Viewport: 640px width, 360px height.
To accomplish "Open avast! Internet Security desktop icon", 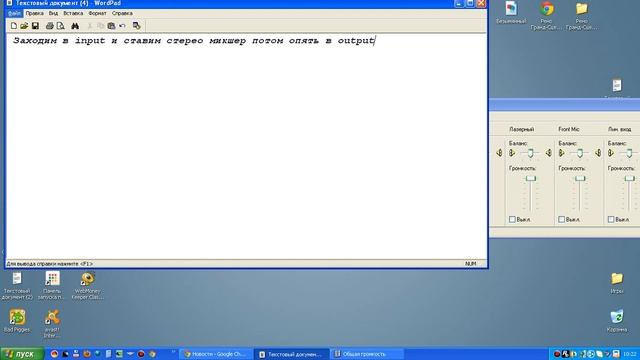I will (x=52, y=324).
